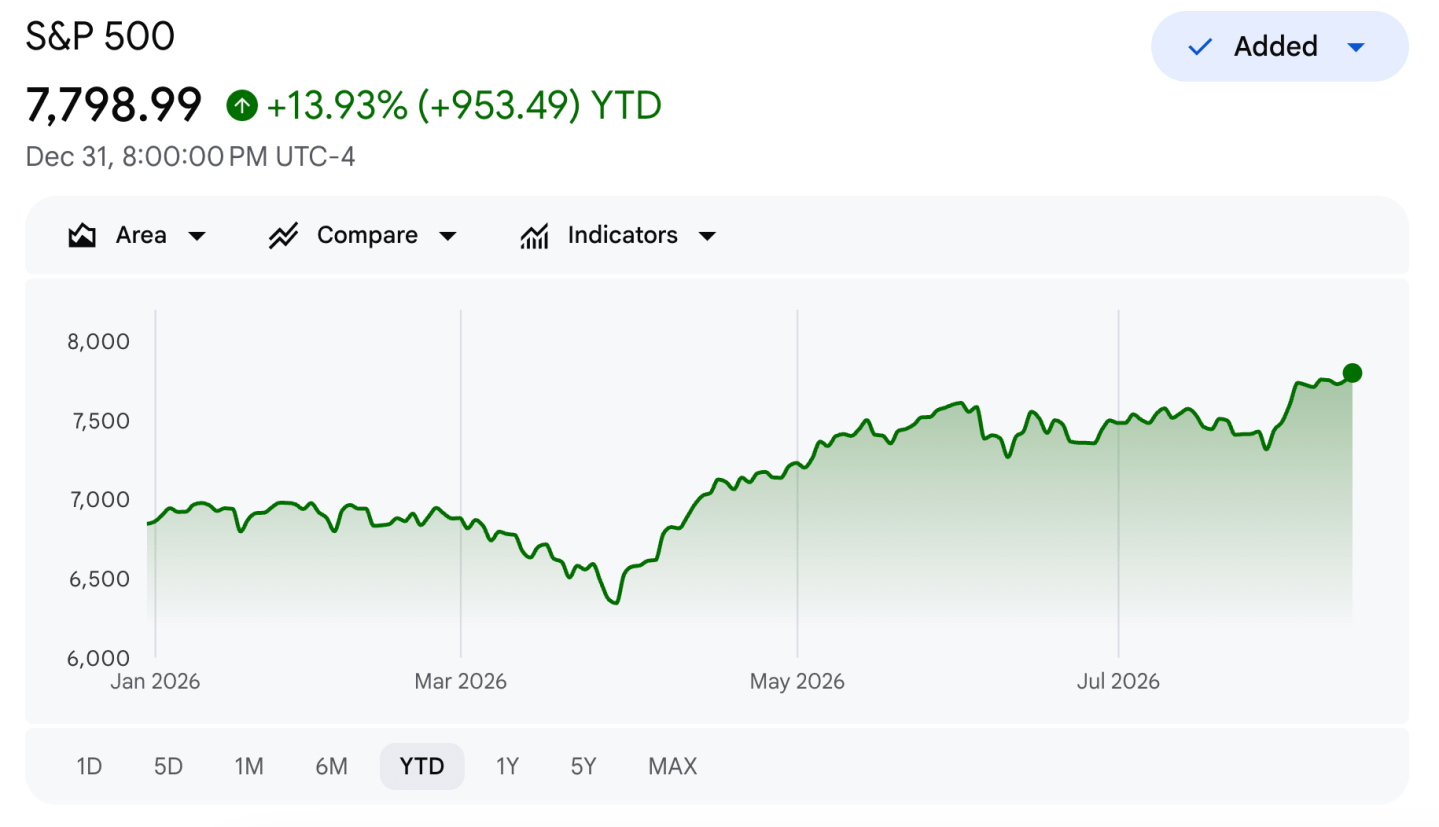Click the Indicators bar chart icon
This screenshot has height=827, width=1439.
[535, 236]
